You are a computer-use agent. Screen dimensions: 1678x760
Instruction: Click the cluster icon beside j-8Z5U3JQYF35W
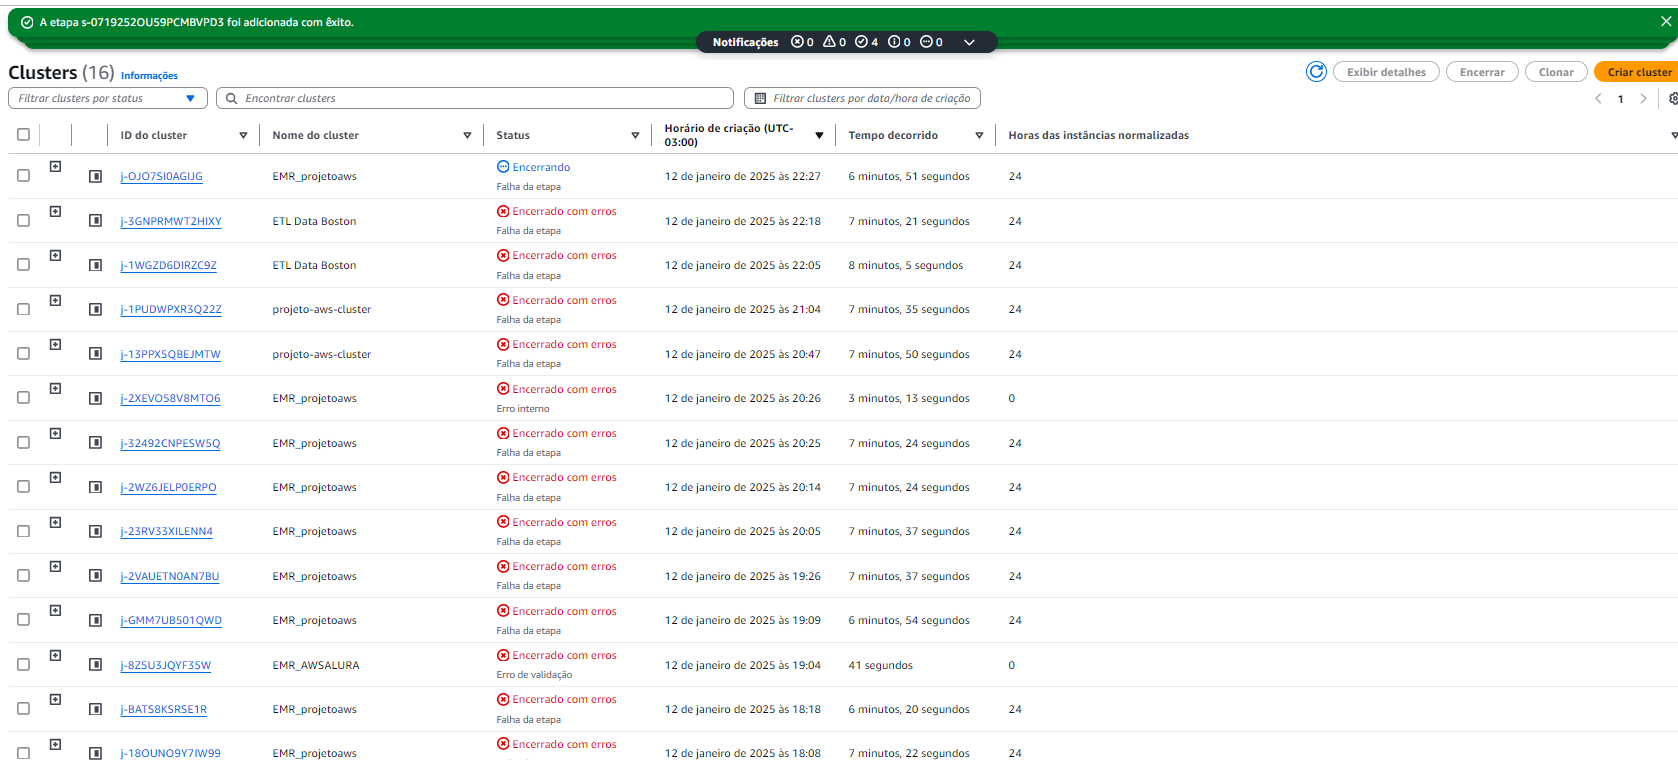coord(95,664)
